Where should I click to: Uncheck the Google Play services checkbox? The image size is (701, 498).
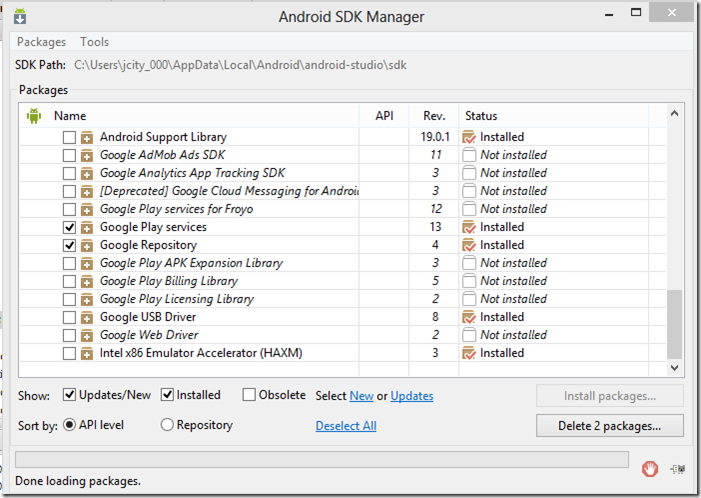click(x=69, y=227)
